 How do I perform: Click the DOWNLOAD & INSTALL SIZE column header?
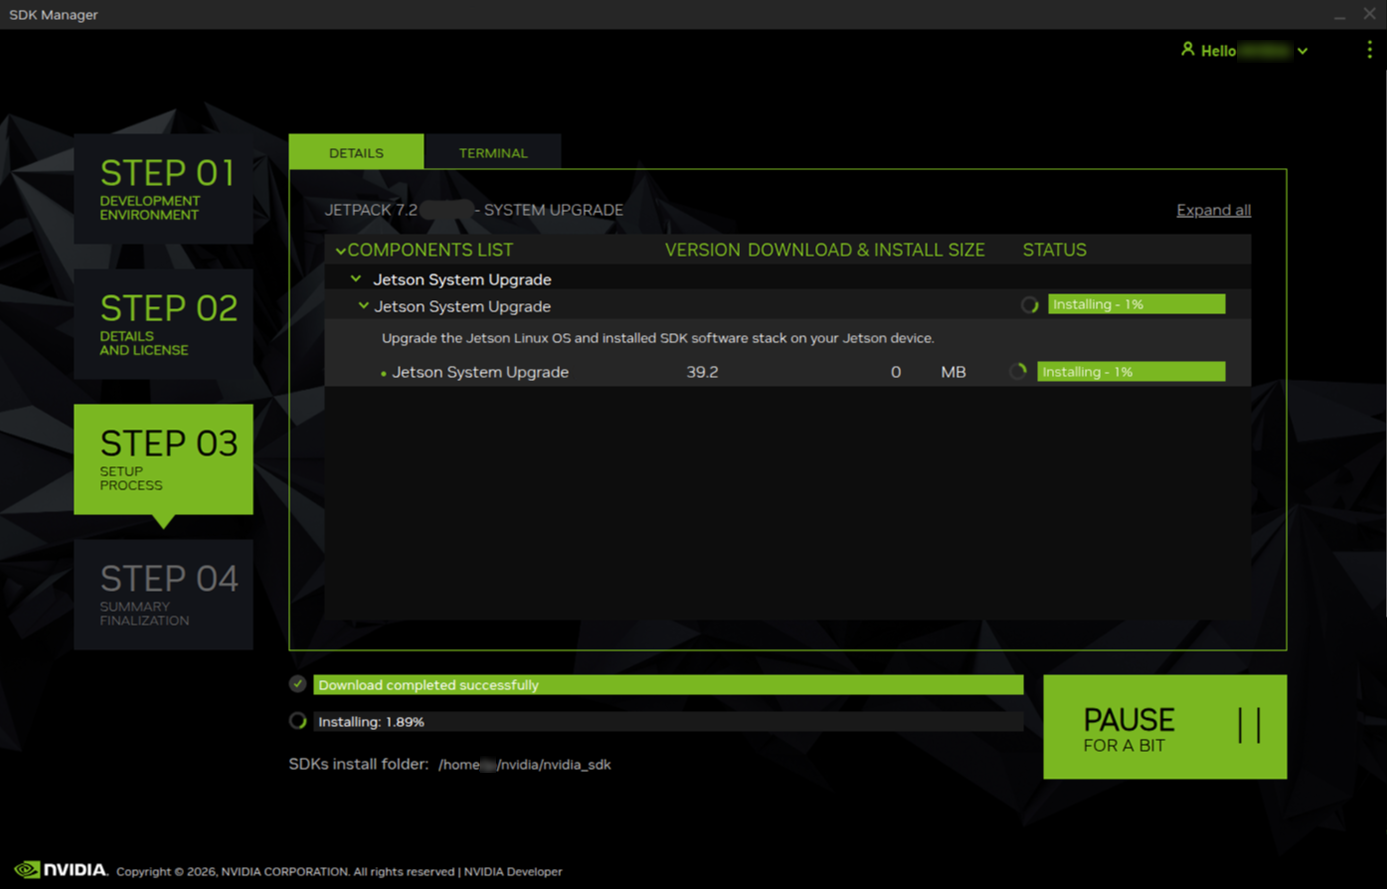[866, 250]
